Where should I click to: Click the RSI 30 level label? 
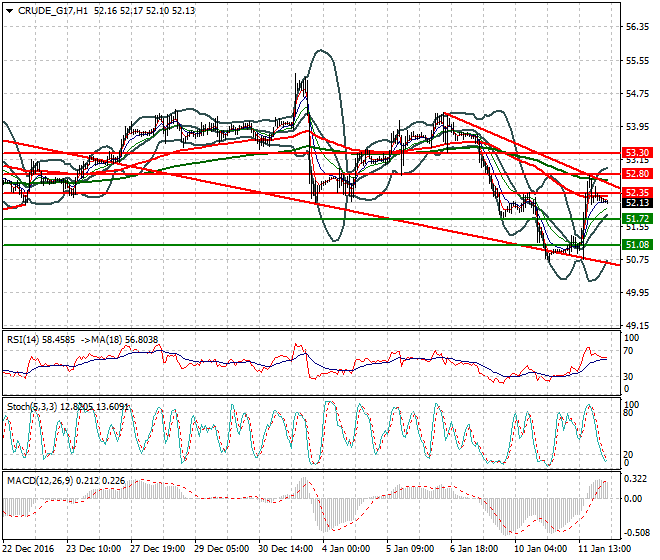[628, 377]
